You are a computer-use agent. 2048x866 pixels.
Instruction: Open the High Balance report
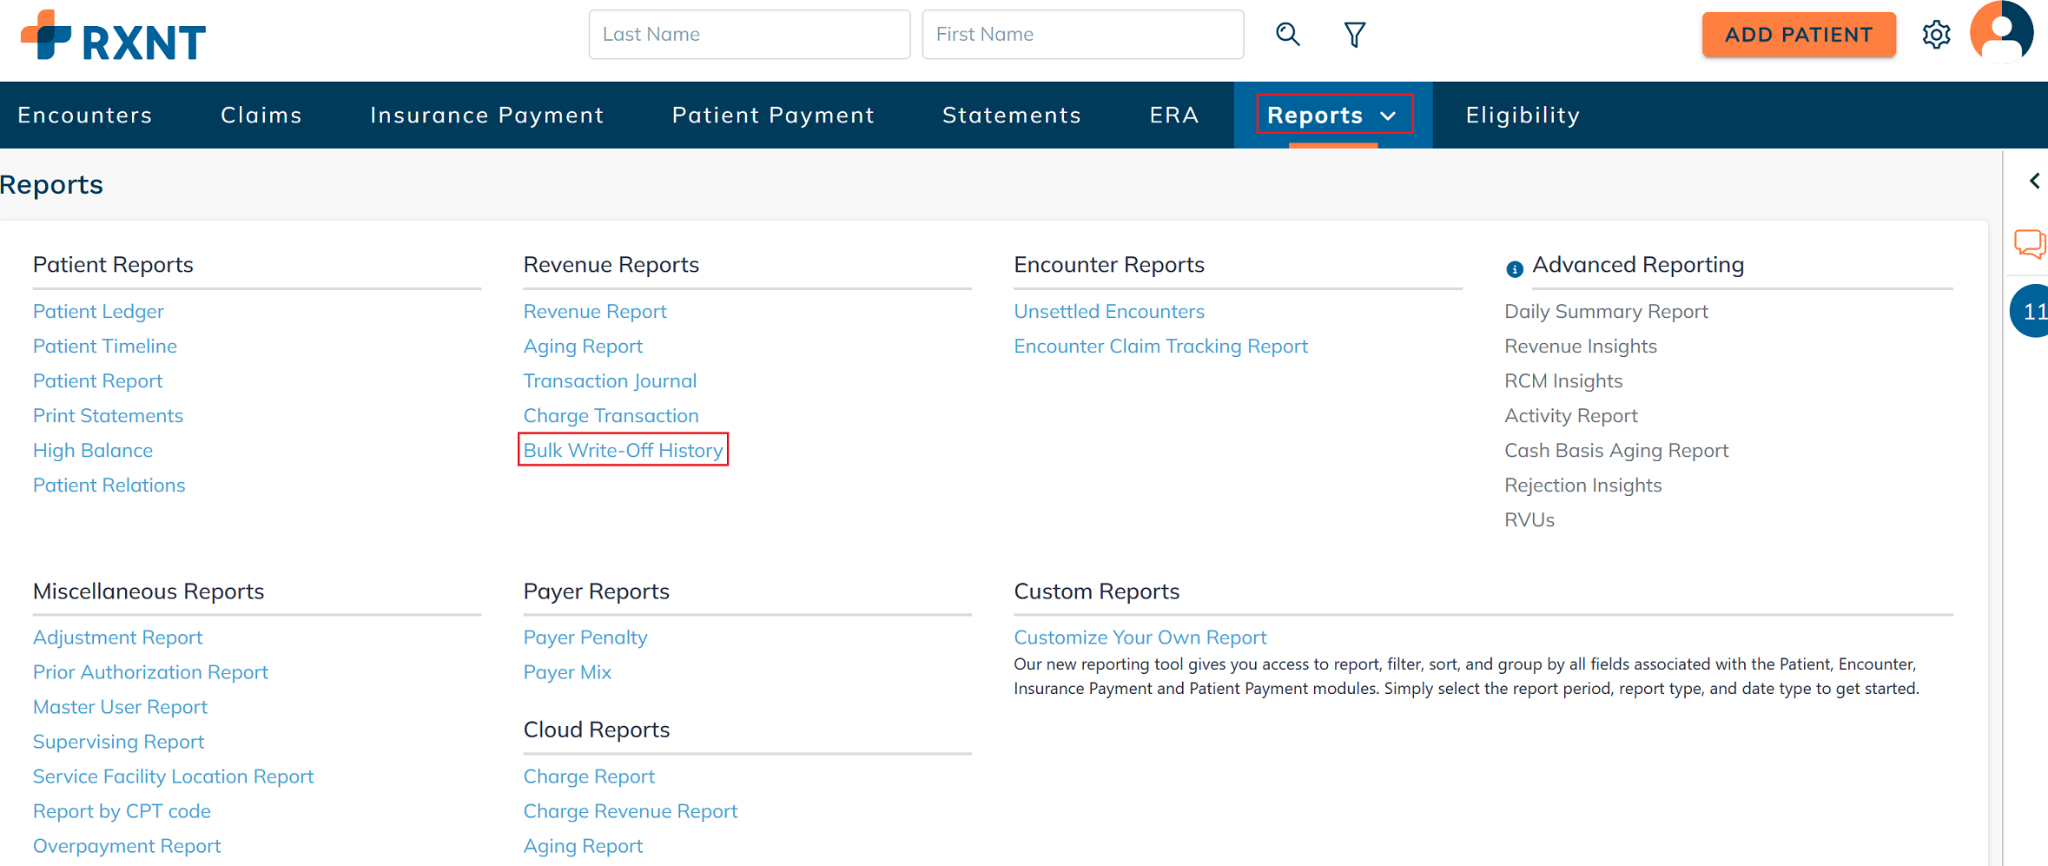point(93,450)
